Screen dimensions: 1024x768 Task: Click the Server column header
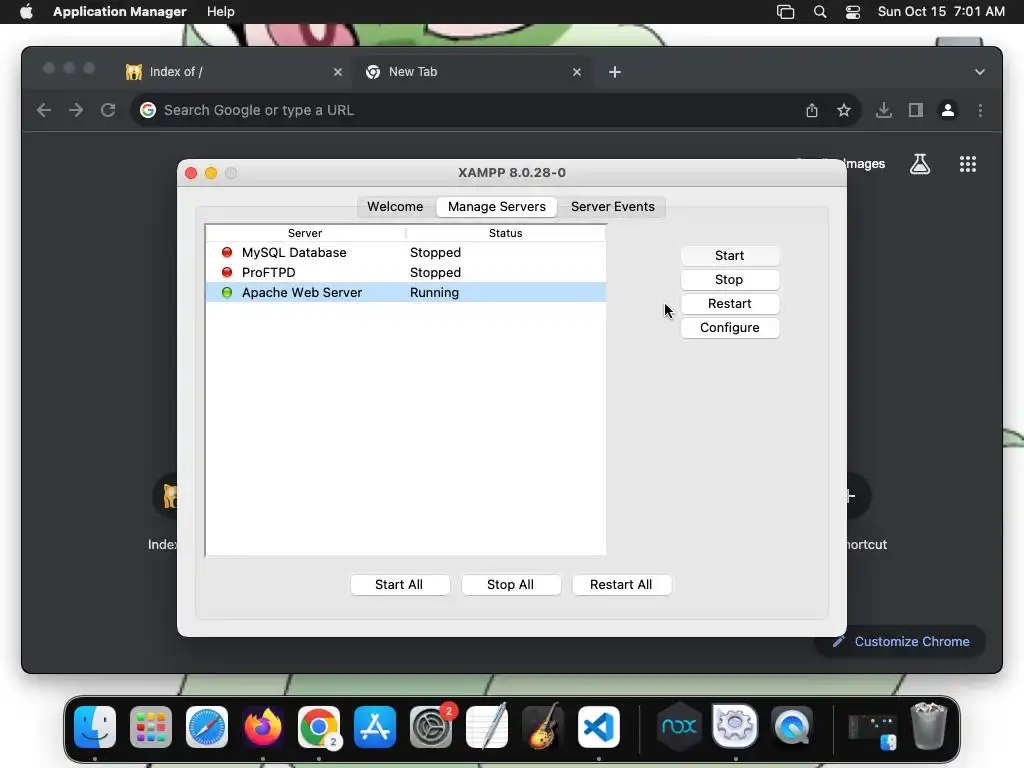click(x=305, y=233)
